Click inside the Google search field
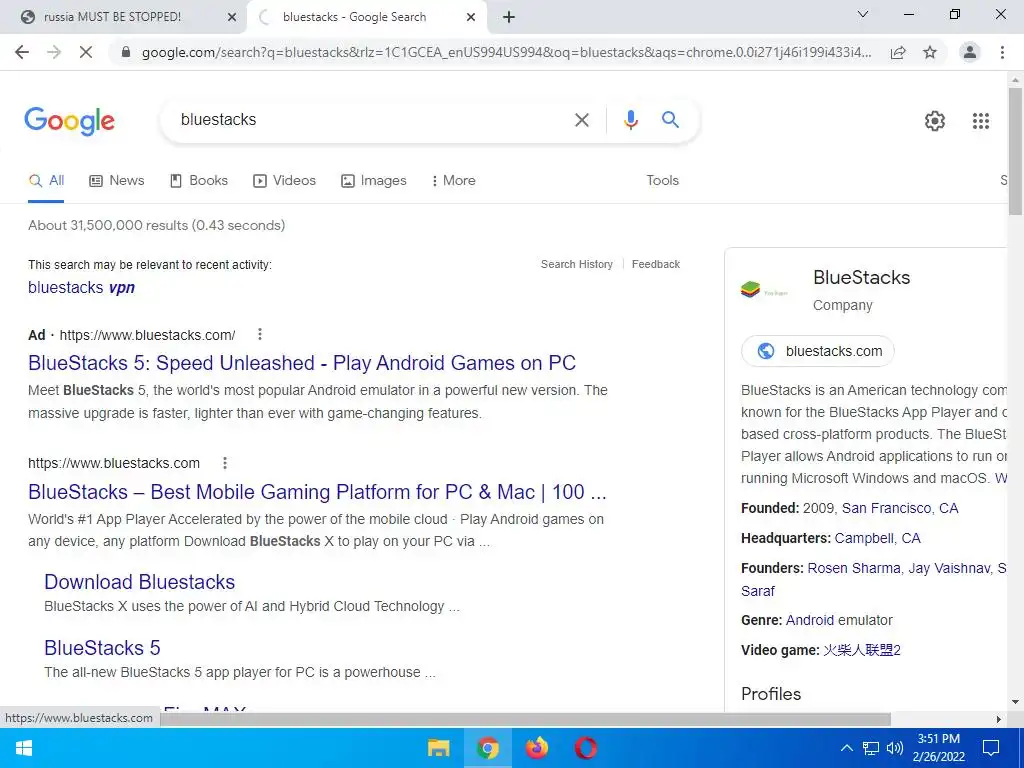This screenshot has width=1024, height=768. tap(372, 120)
